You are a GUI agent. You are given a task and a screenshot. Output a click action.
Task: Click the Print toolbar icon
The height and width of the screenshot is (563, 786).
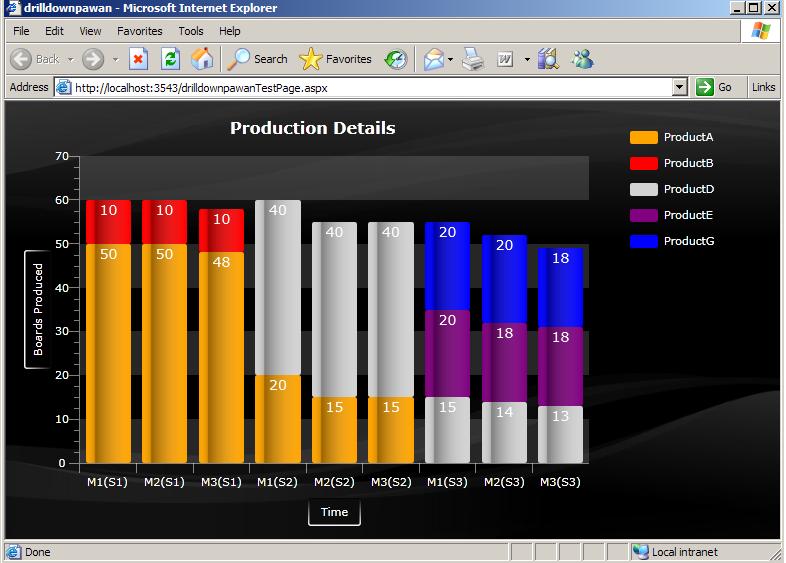473,59
